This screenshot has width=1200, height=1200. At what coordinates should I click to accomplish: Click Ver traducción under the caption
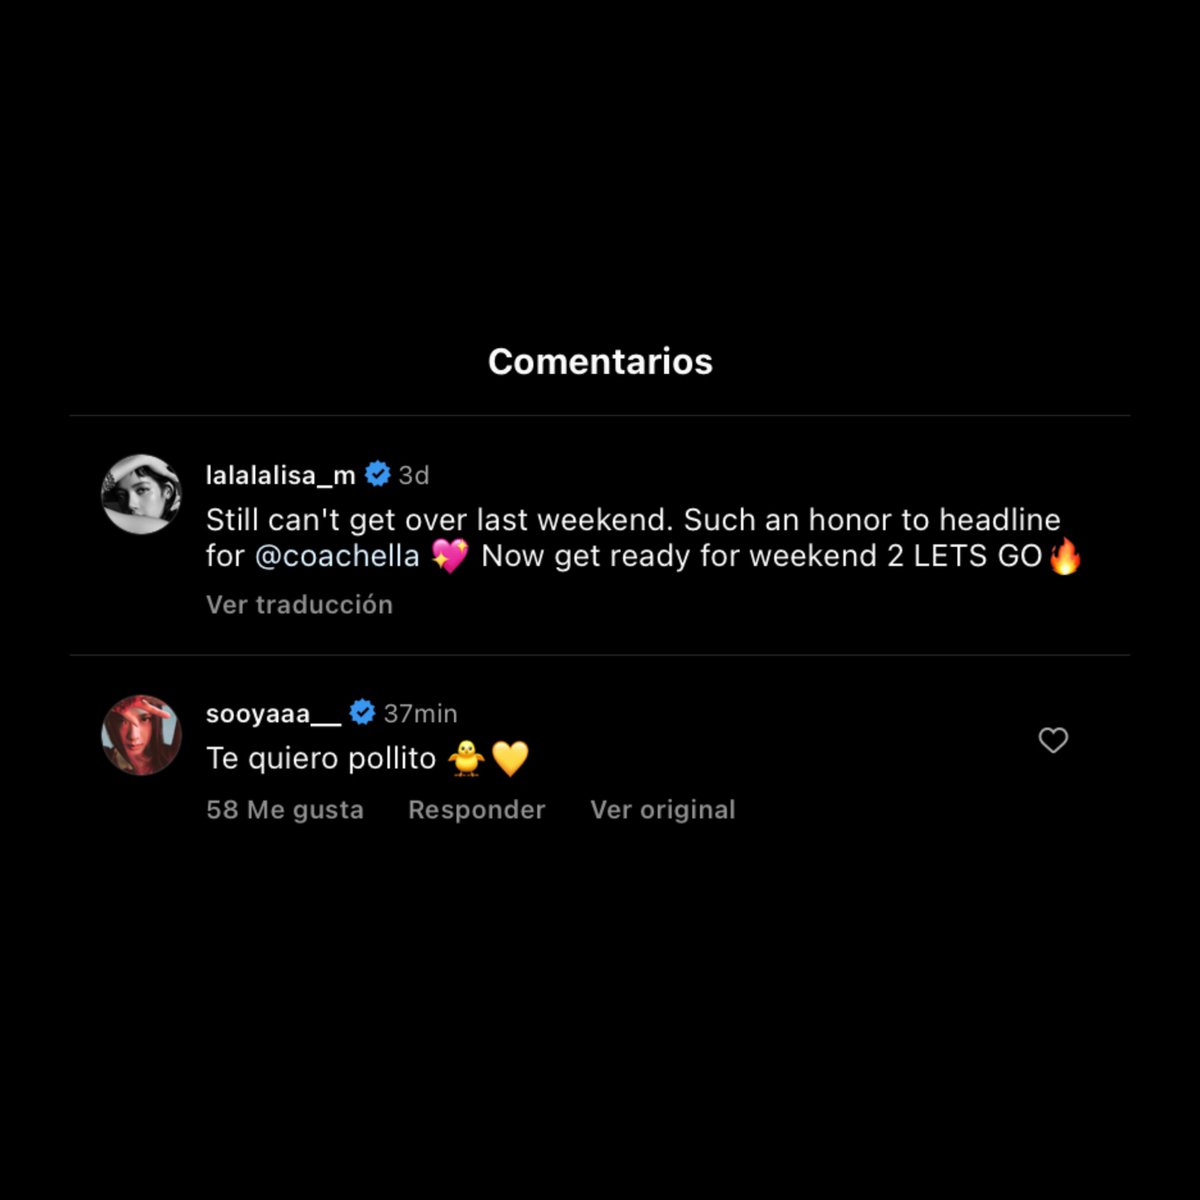(x=299, y=604)
